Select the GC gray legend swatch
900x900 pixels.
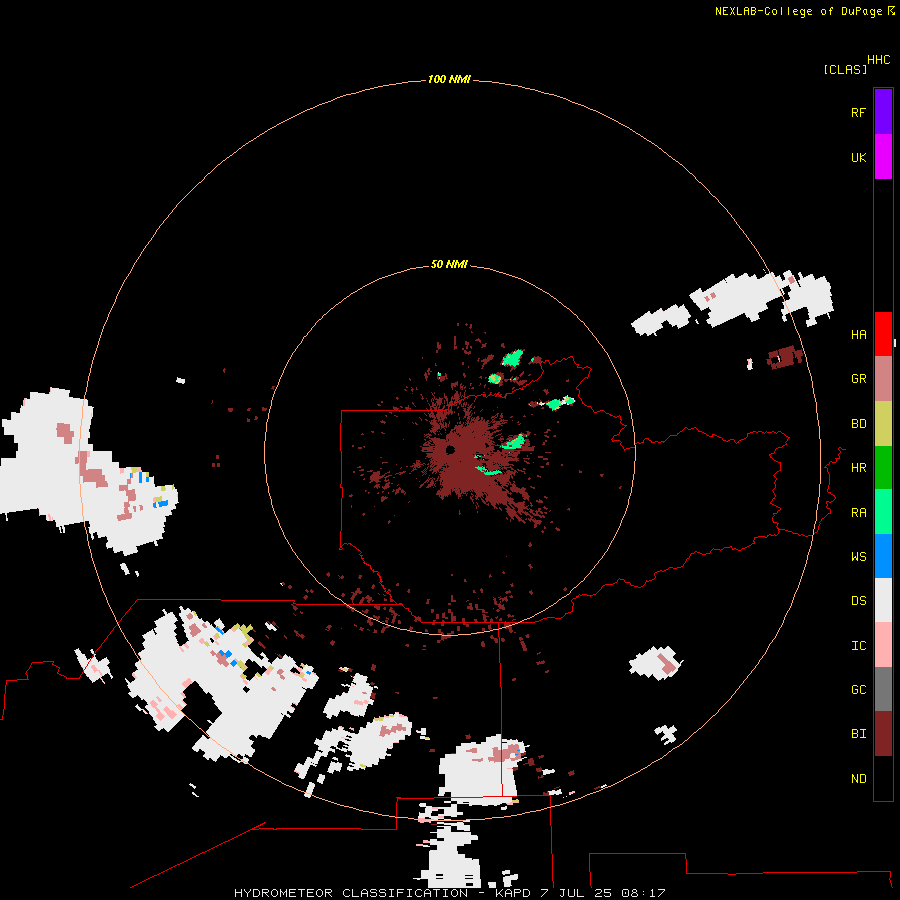tap(883, 689)
